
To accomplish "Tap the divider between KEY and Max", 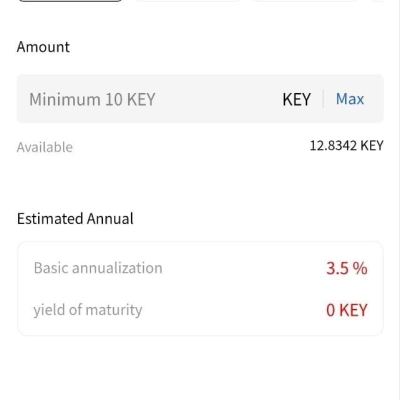I will point(323,99).
